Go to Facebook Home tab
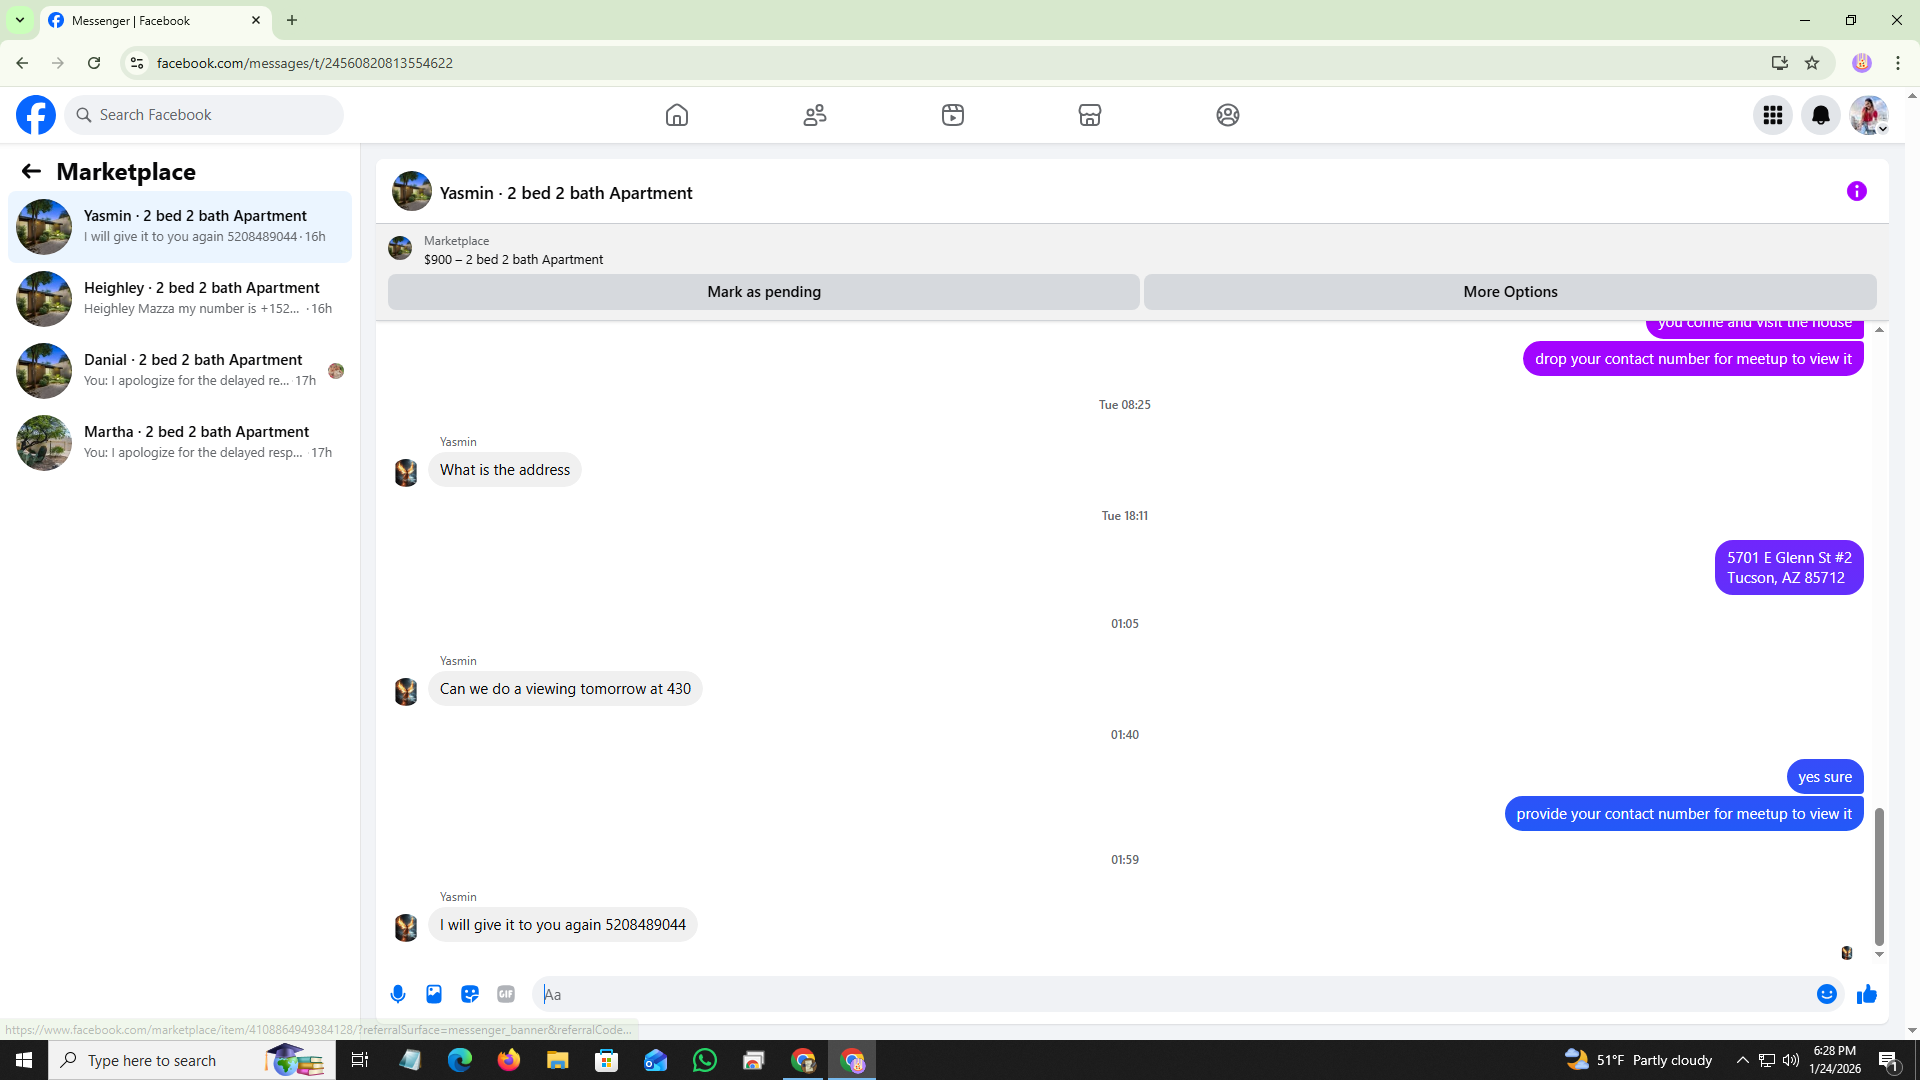The width and height of the screenshot is (1920, 1080). tap(677, 115)
